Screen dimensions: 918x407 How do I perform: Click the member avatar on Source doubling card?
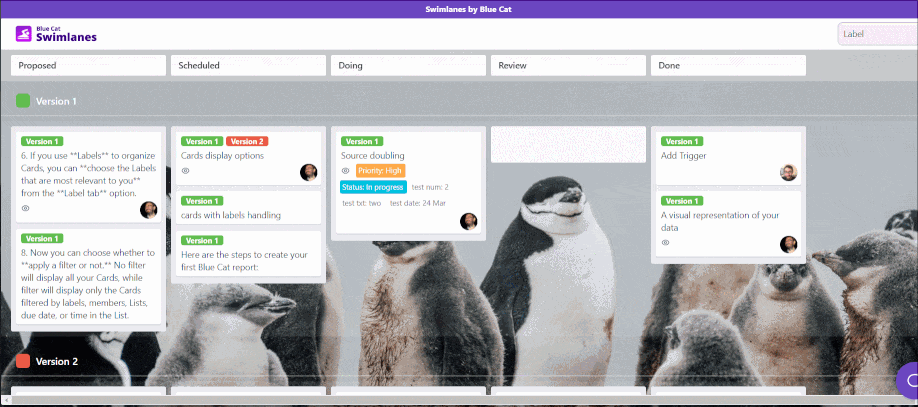tap(468, 221)
